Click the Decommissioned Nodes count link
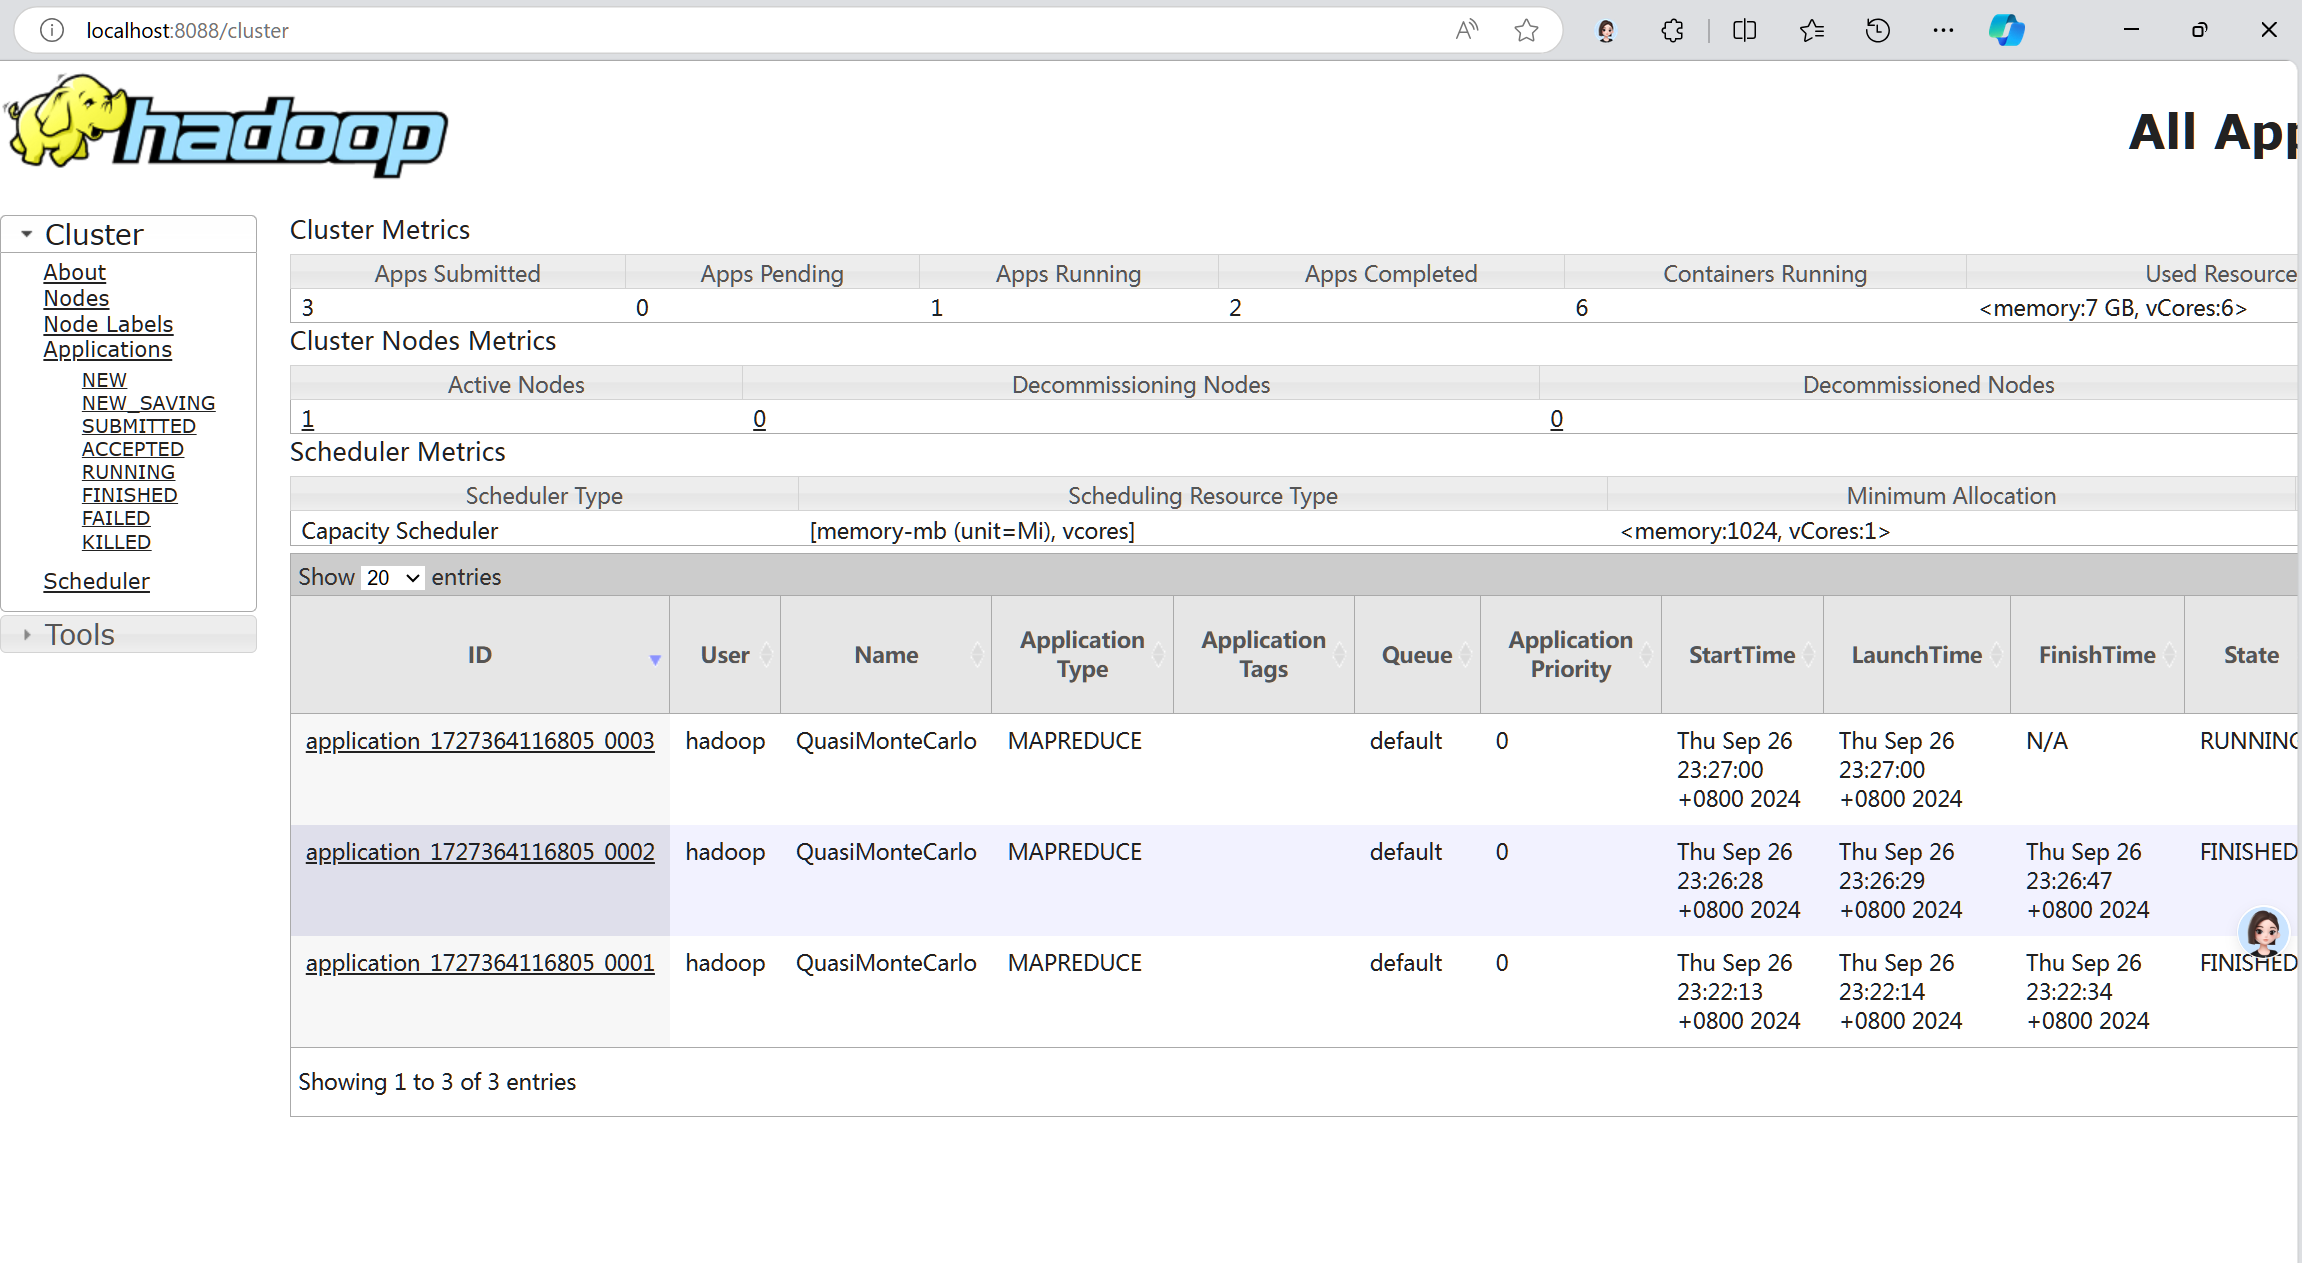The width and height of the screenshot is (2302, 1263). point(1556,419)
